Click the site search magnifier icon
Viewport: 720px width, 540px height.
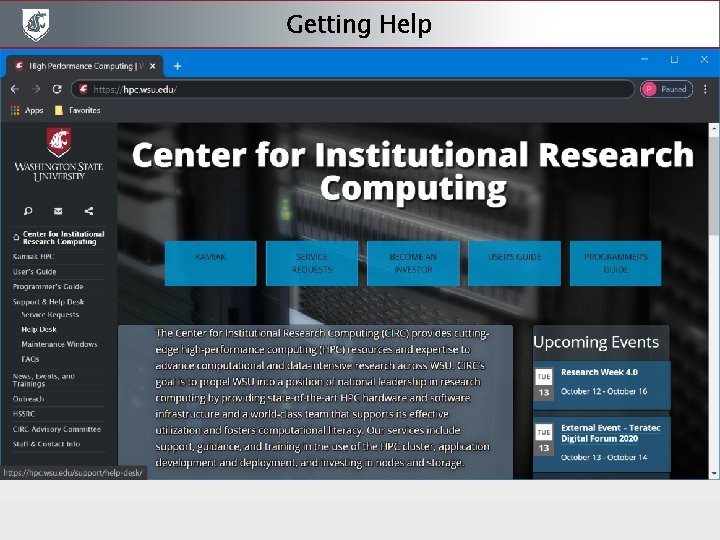pyautogui.click(x=28, y=211)
